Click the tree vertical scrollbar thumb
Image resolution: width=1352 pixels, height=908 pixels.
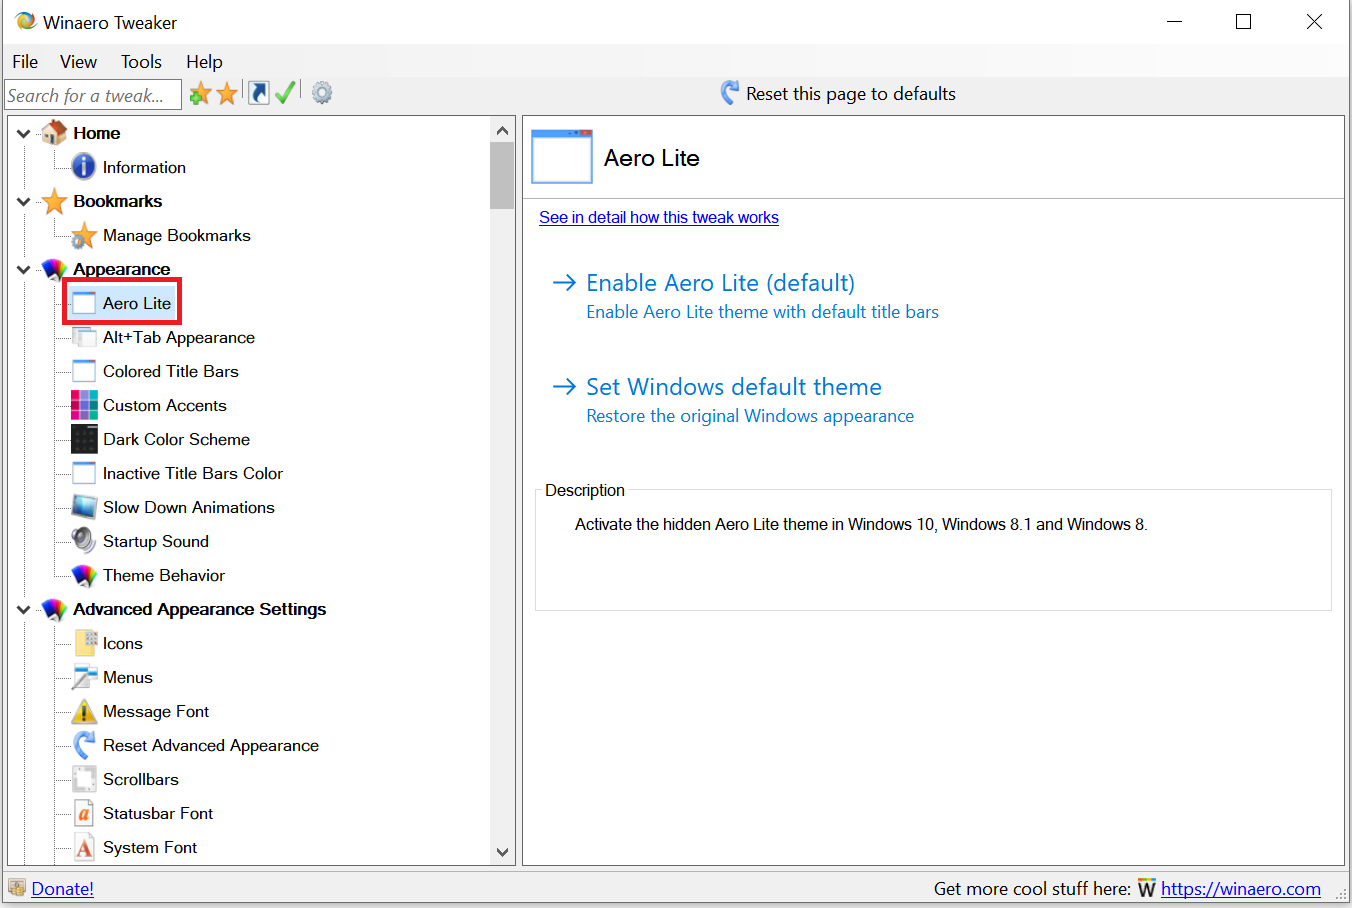click(x=502, y=175)
